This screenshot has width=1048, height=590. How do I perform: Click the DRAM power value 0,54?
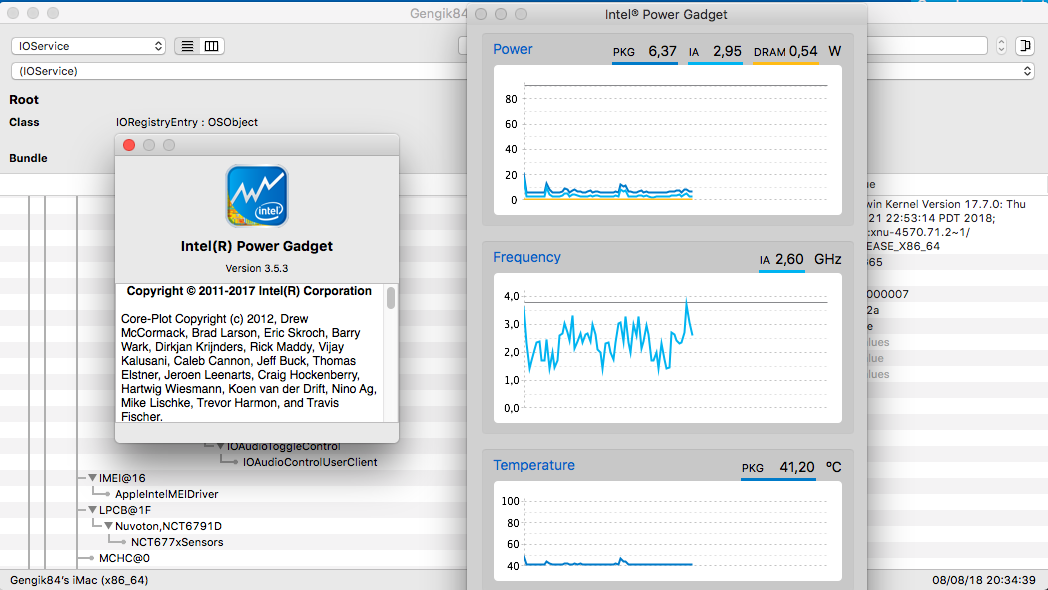click(x=803, y=51)
